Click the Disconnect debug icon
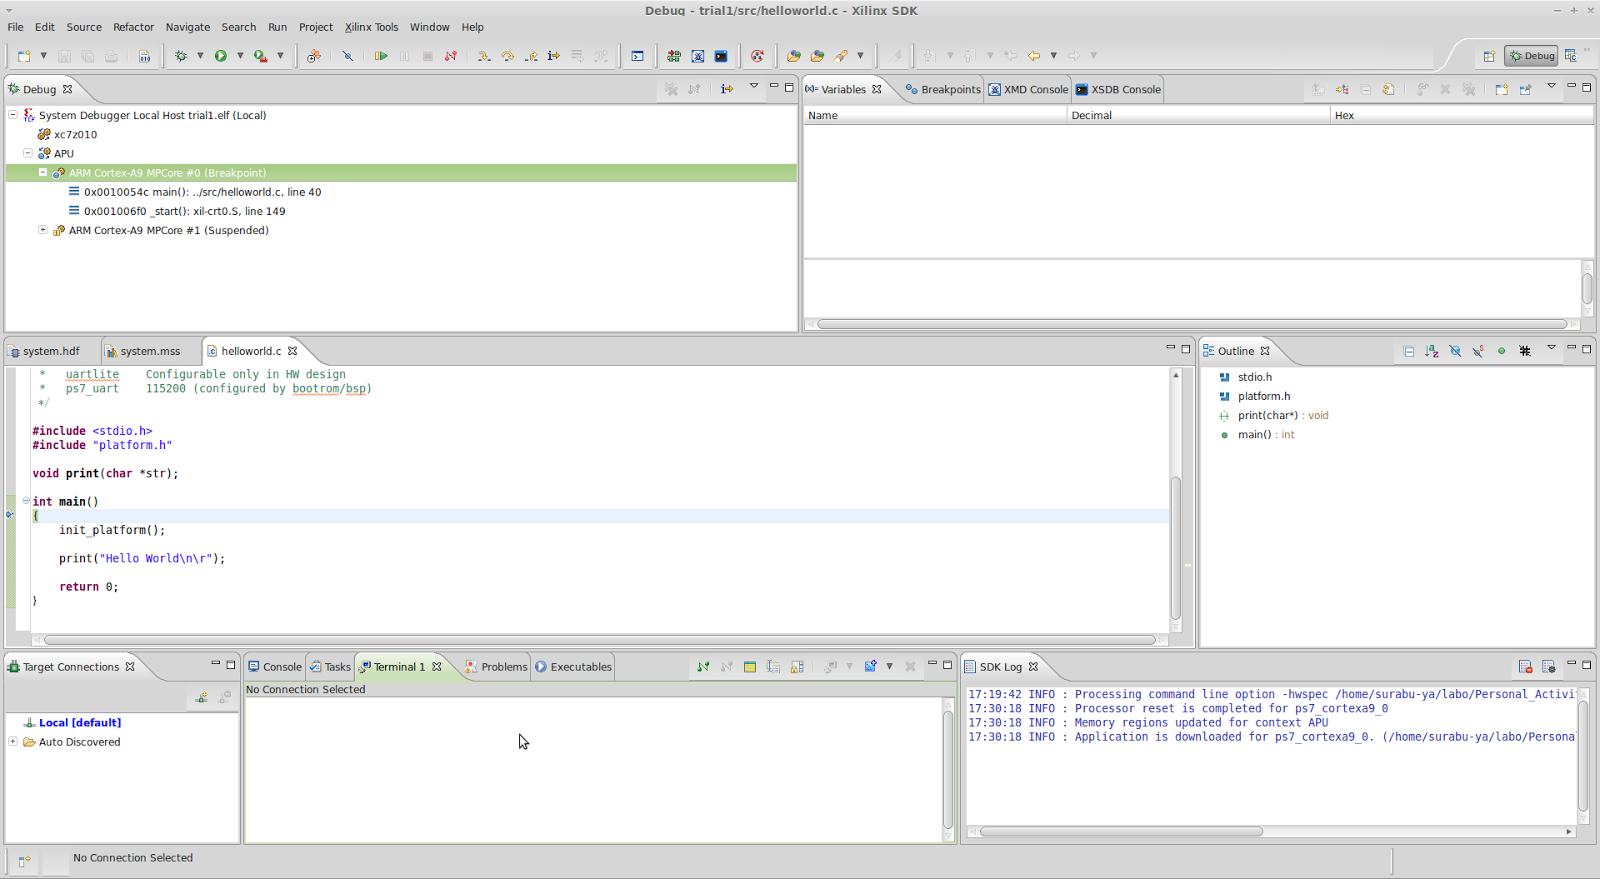This screenshot has width=1600, height=879. pyautogui.click(x=451, y=56)
